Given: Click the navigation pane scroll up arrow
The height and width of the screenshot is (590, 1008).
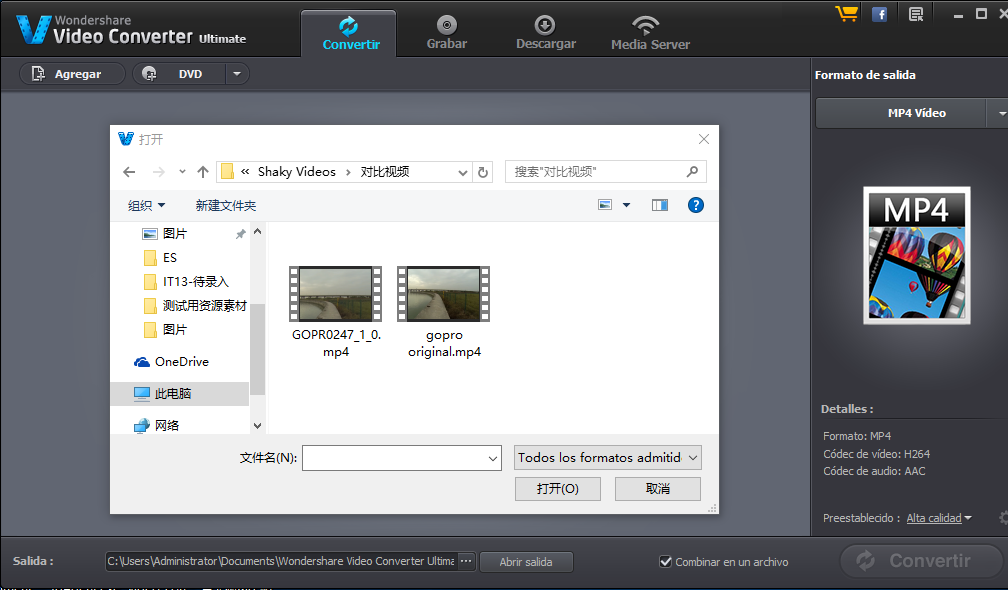Looking at the screenshot, I should coord(258,231).
